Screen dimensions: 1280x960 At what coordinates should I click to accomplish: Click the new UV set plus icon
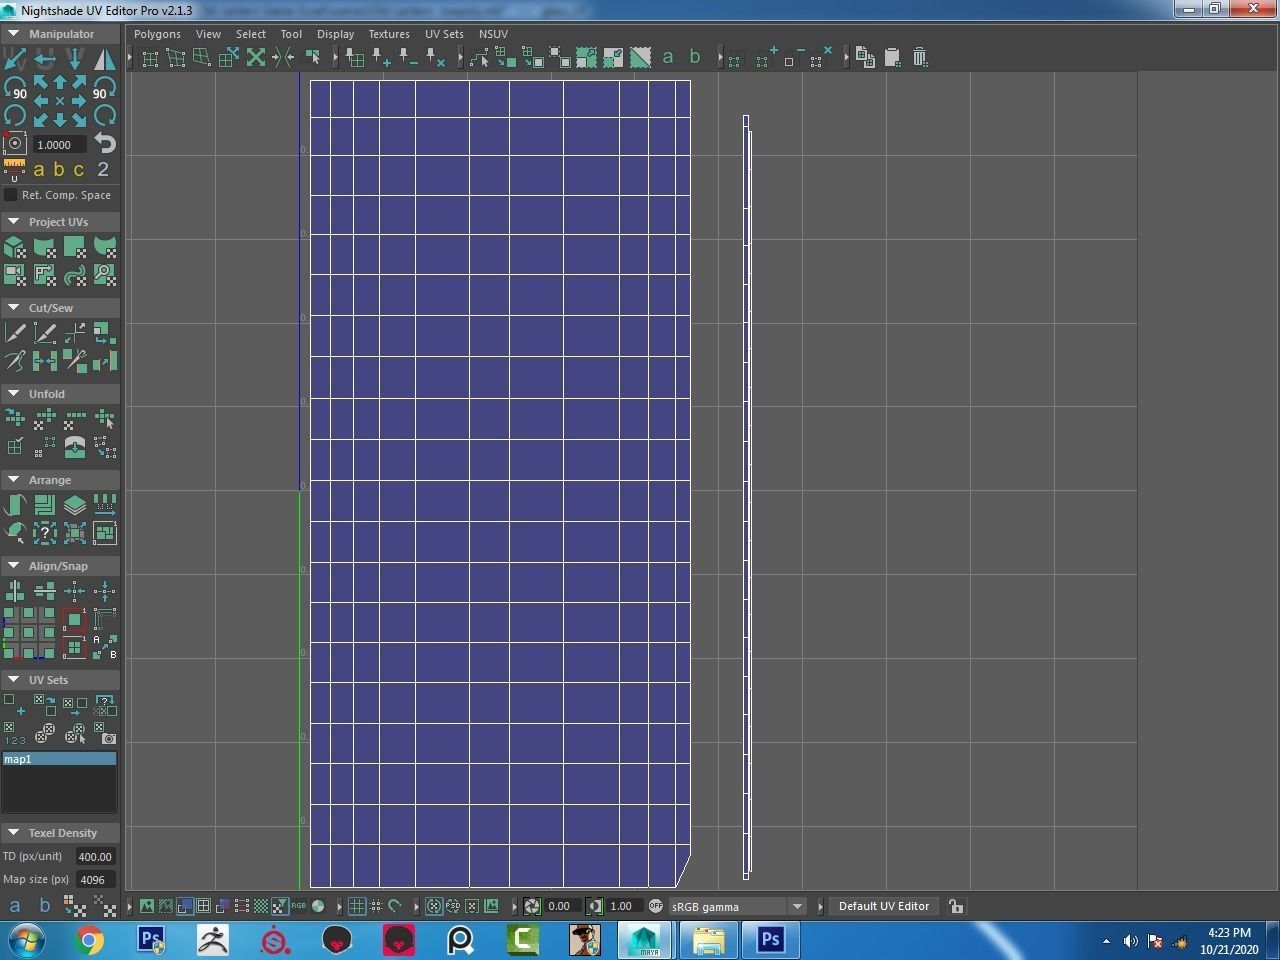pyautogui.click(x=14, y=704)
